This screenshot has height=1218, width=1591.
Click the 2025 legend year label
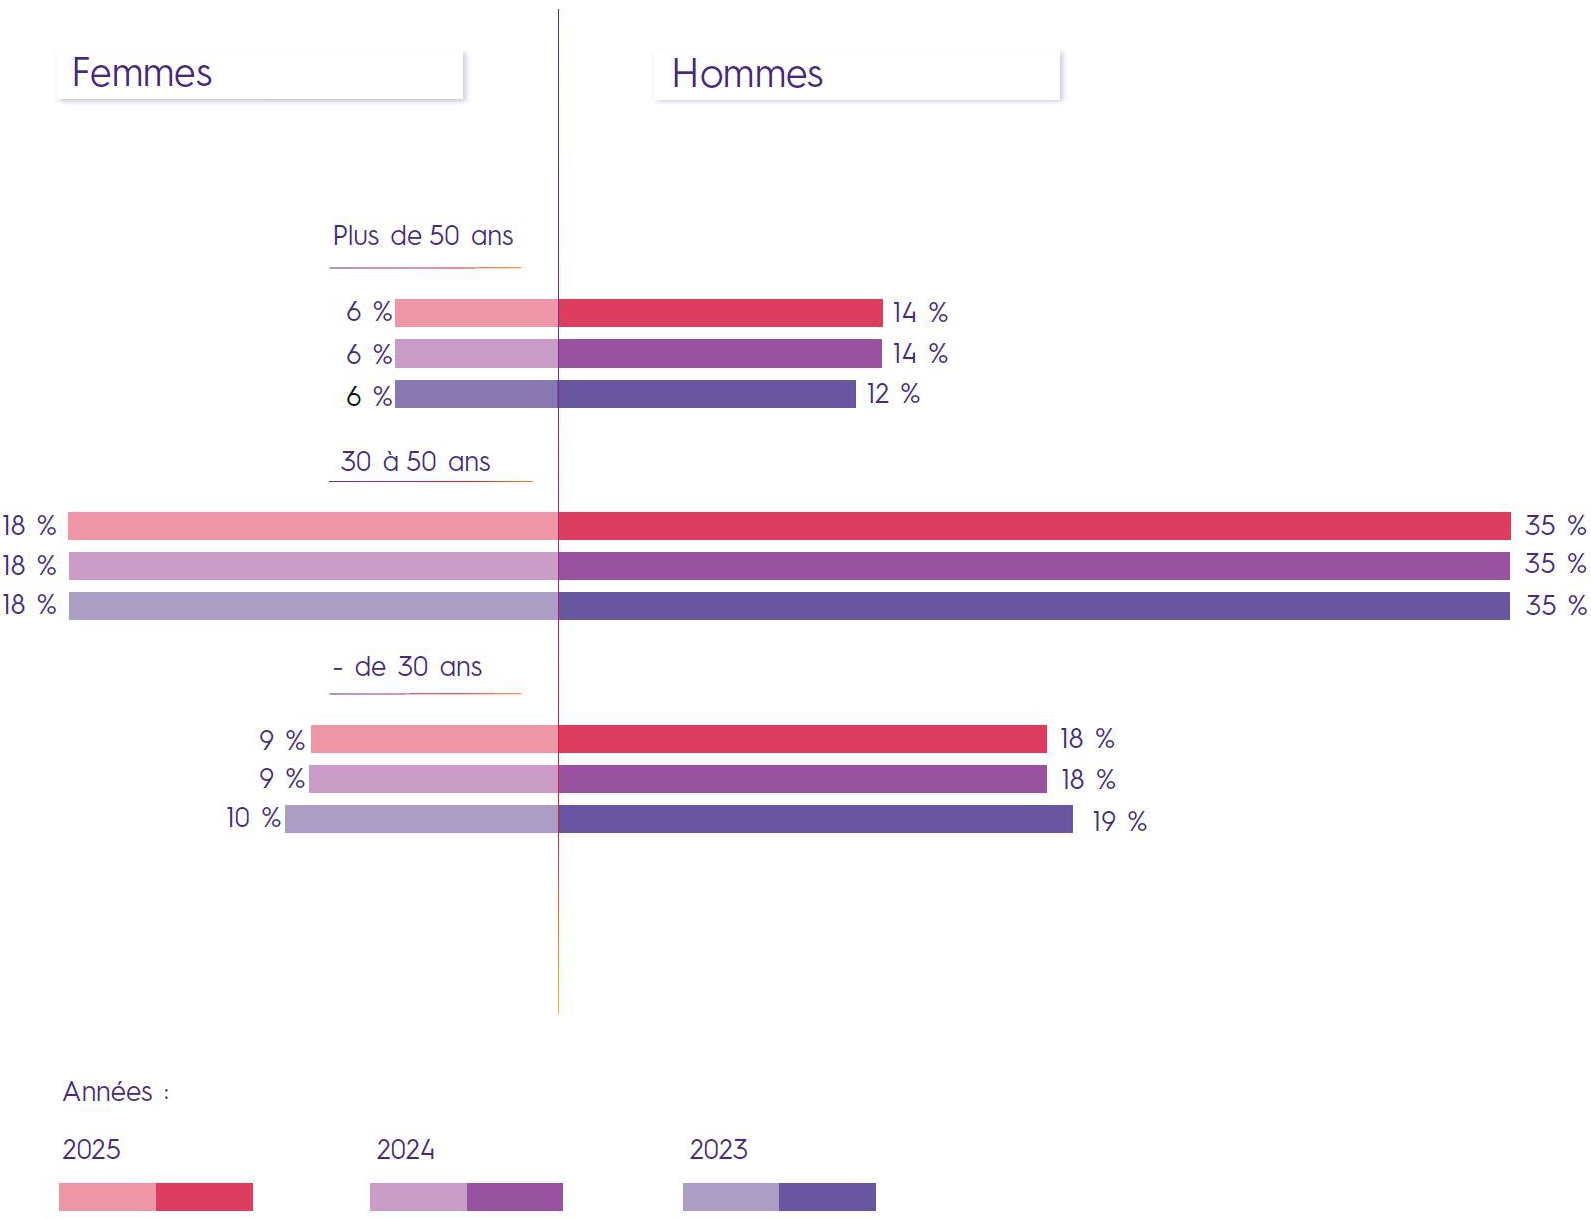(x=91, y=1150)
